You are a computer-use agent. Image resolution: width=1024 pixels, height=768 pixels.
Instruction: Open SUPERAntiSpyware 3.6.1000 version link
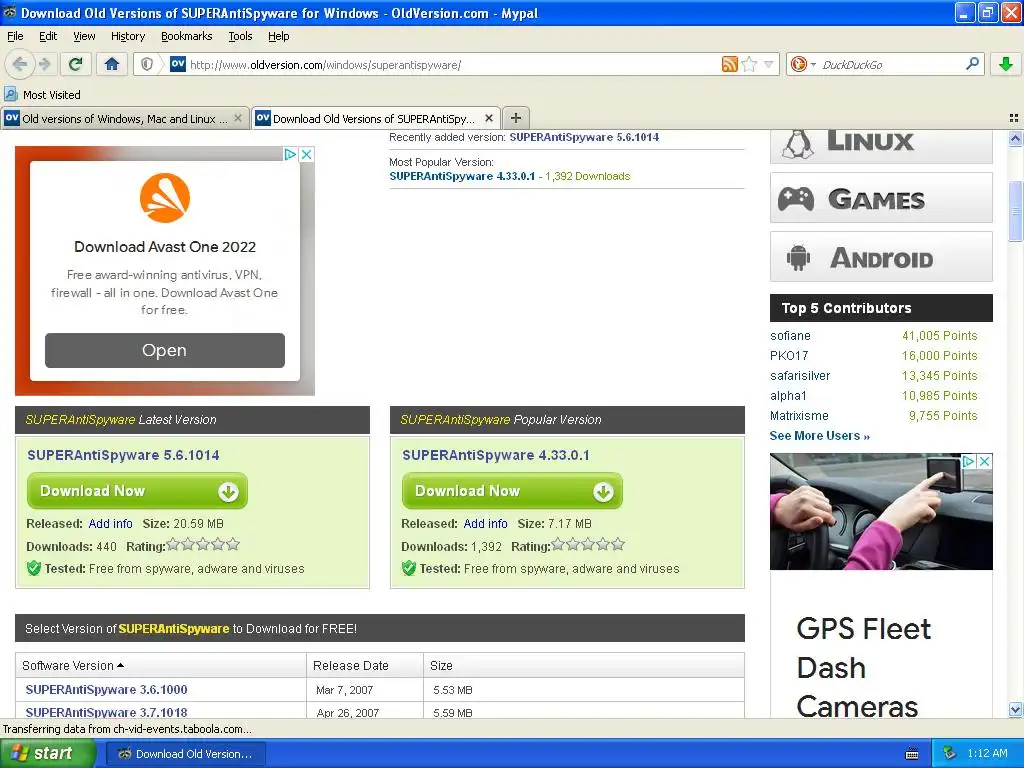106,690
